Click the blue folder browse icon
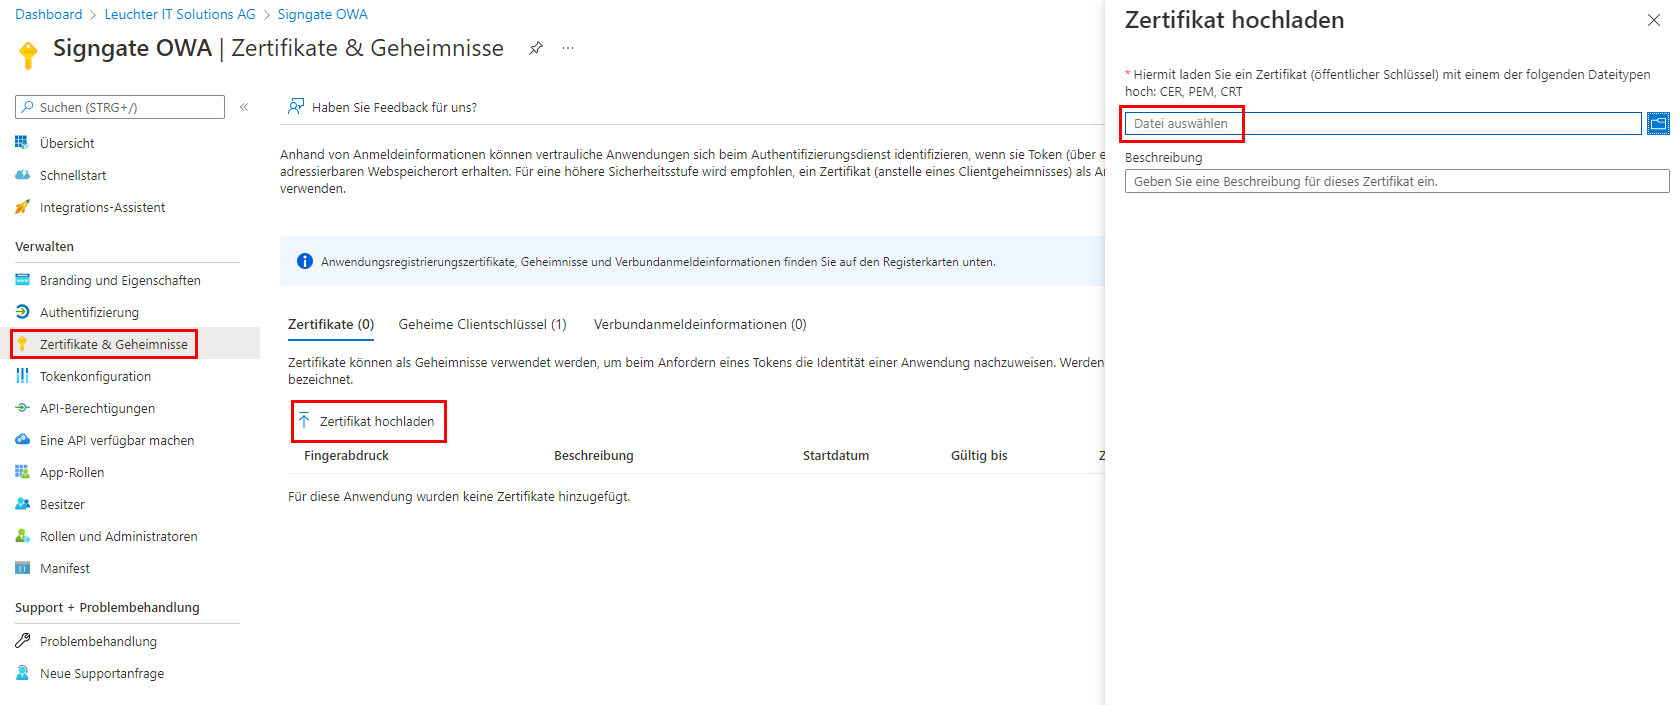1680x705 pixels. click(x=1658, y=123)
